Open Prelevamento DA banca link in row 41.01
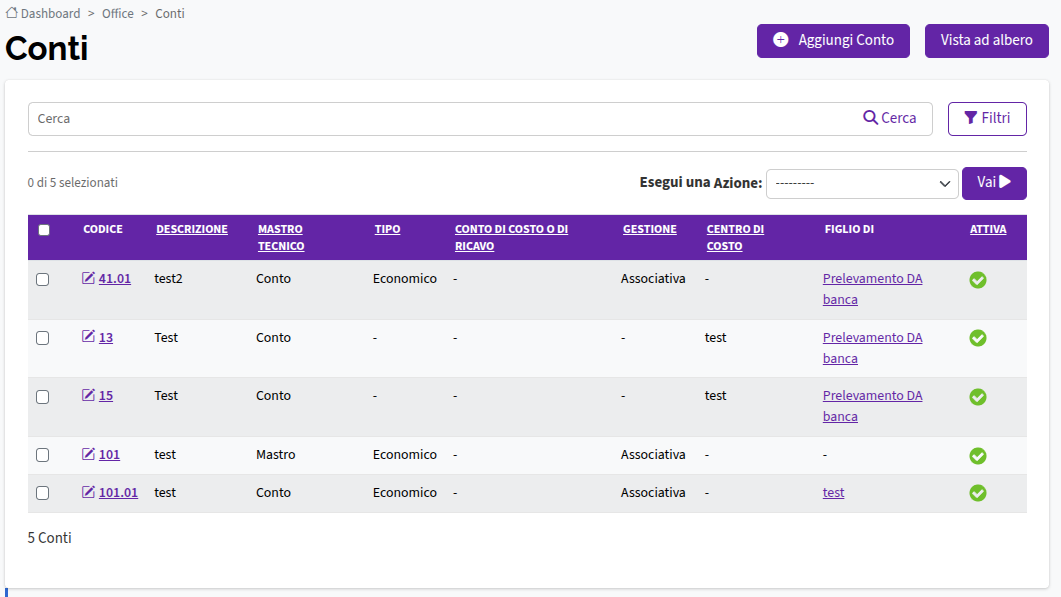 tap(872, 289)
